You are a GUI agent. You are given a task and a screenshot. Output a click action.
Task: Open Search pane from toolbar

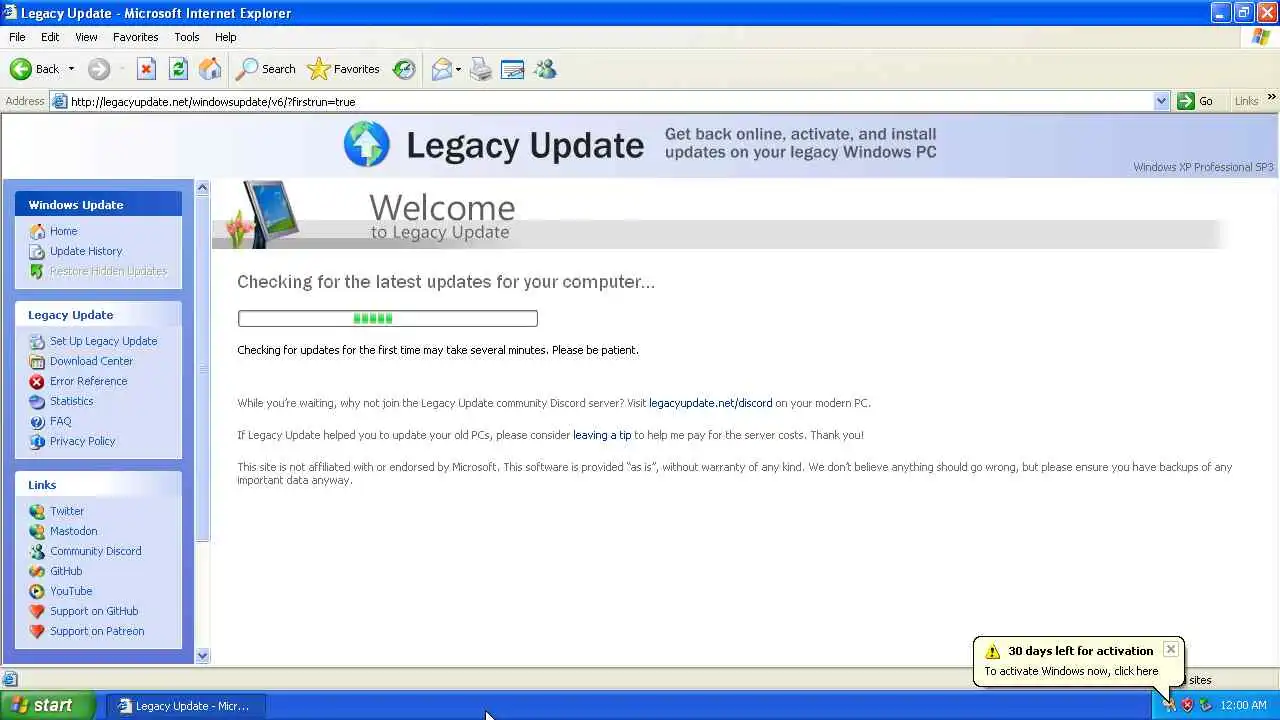pyautogui.click(x=266, y=69)
